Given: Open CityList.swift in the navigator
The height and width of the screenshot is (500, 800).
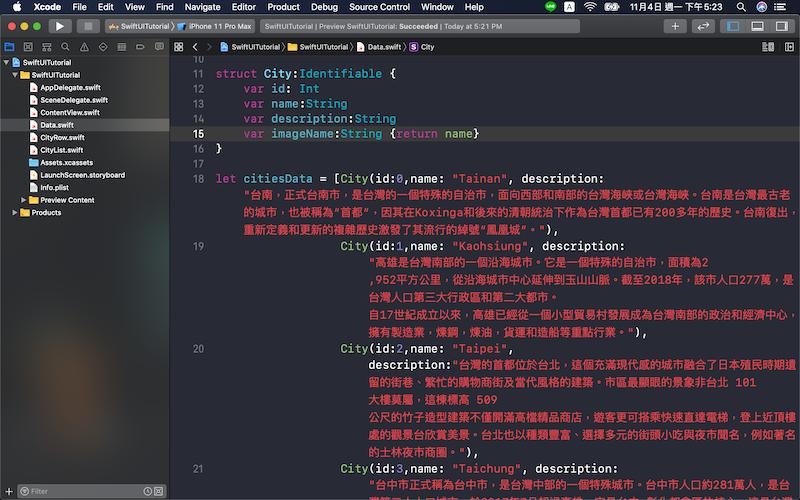Looking at the screenshot, I should coord(62,150).
